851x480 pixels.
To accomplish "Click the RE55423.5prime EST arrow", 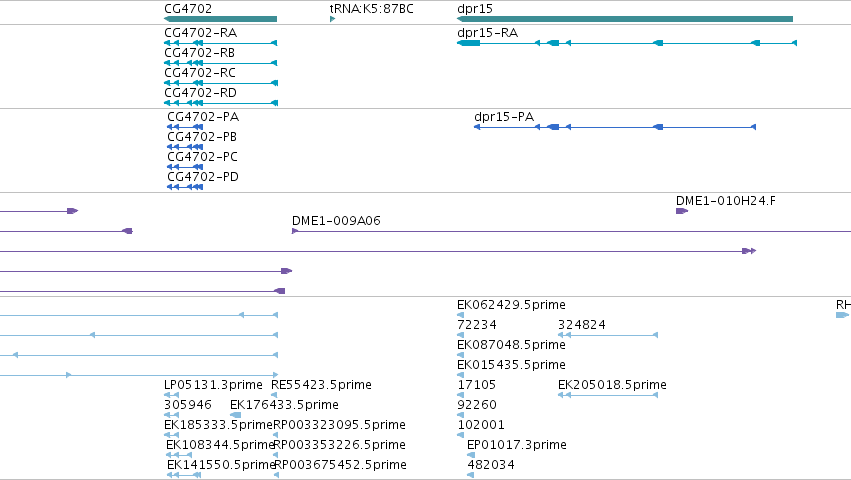I will pos(275,395).
